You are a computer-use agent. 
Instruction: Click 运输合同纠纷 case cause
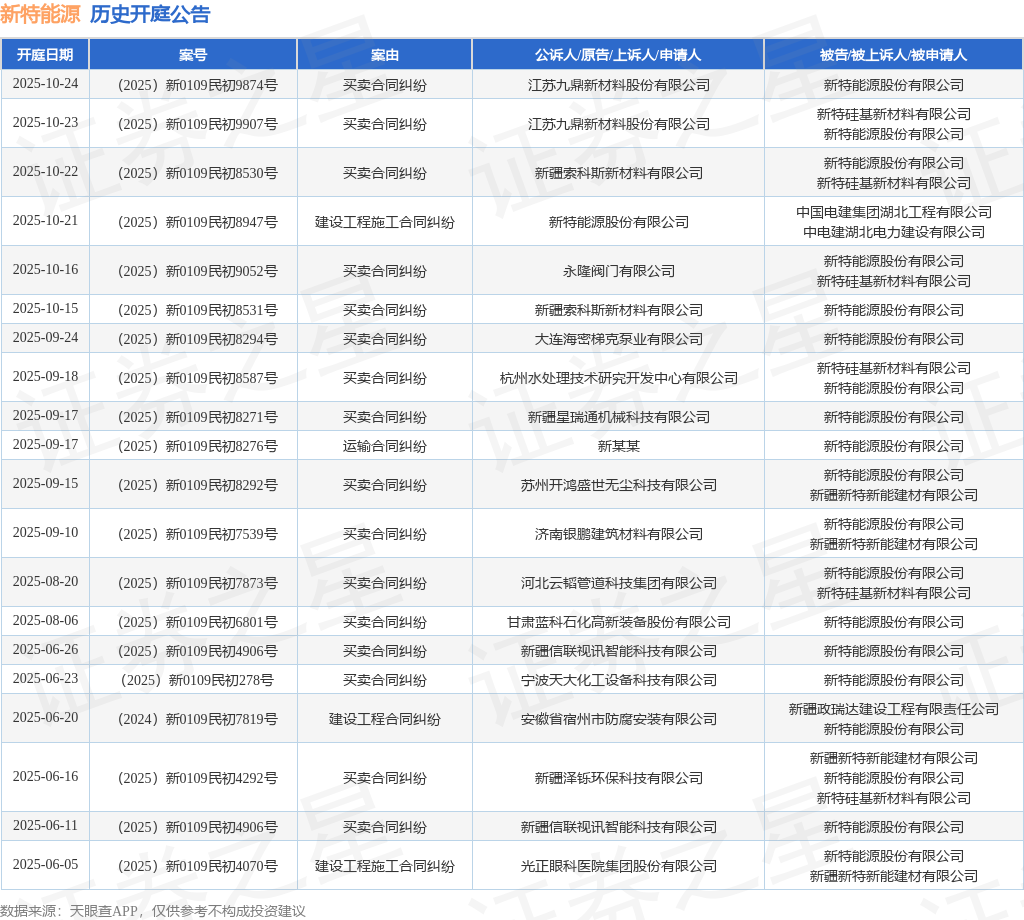pyautogui.click(x=385, y=447)
